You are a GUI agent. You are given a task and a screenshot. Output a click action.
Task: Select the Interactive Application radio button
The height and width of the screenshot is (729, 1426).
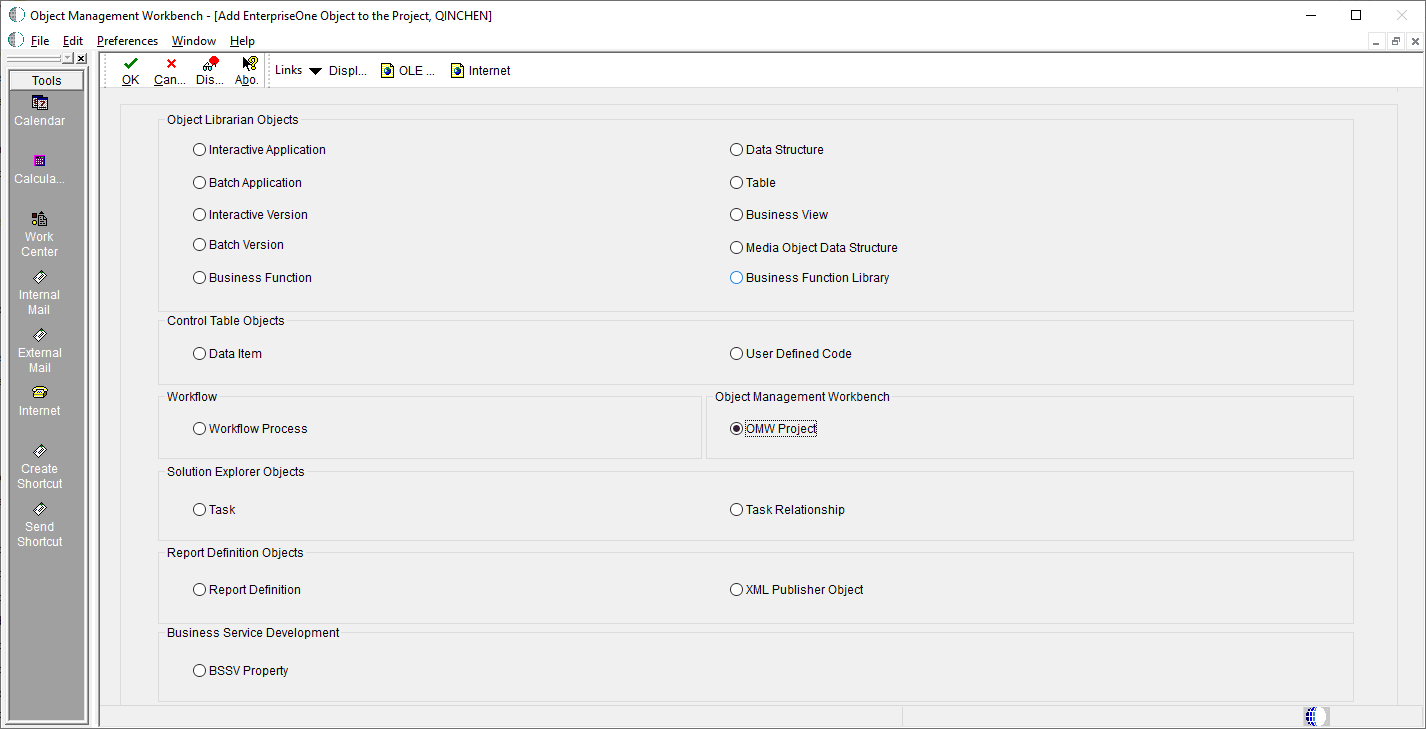199,150
